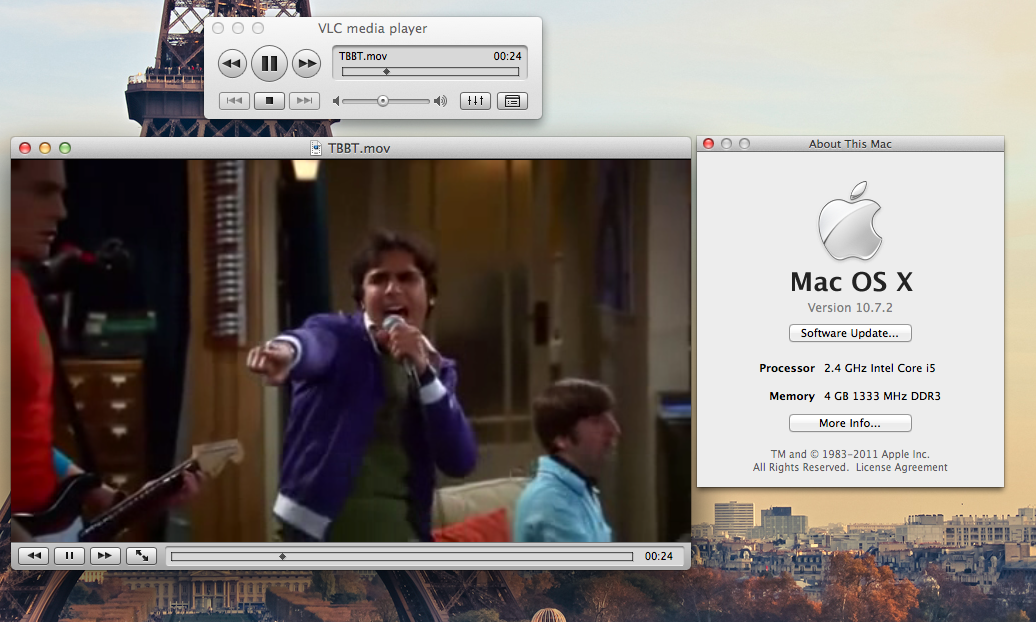Rewind playback in VLC controller window
1036x622 pixels.
click(232, 63)
